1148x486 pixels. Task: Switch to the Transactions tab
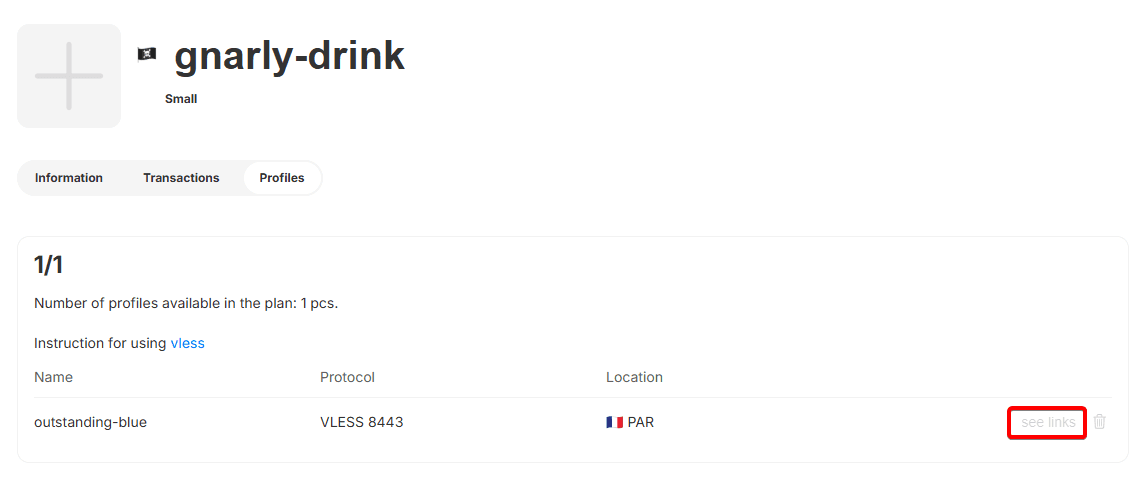[181, 178]
